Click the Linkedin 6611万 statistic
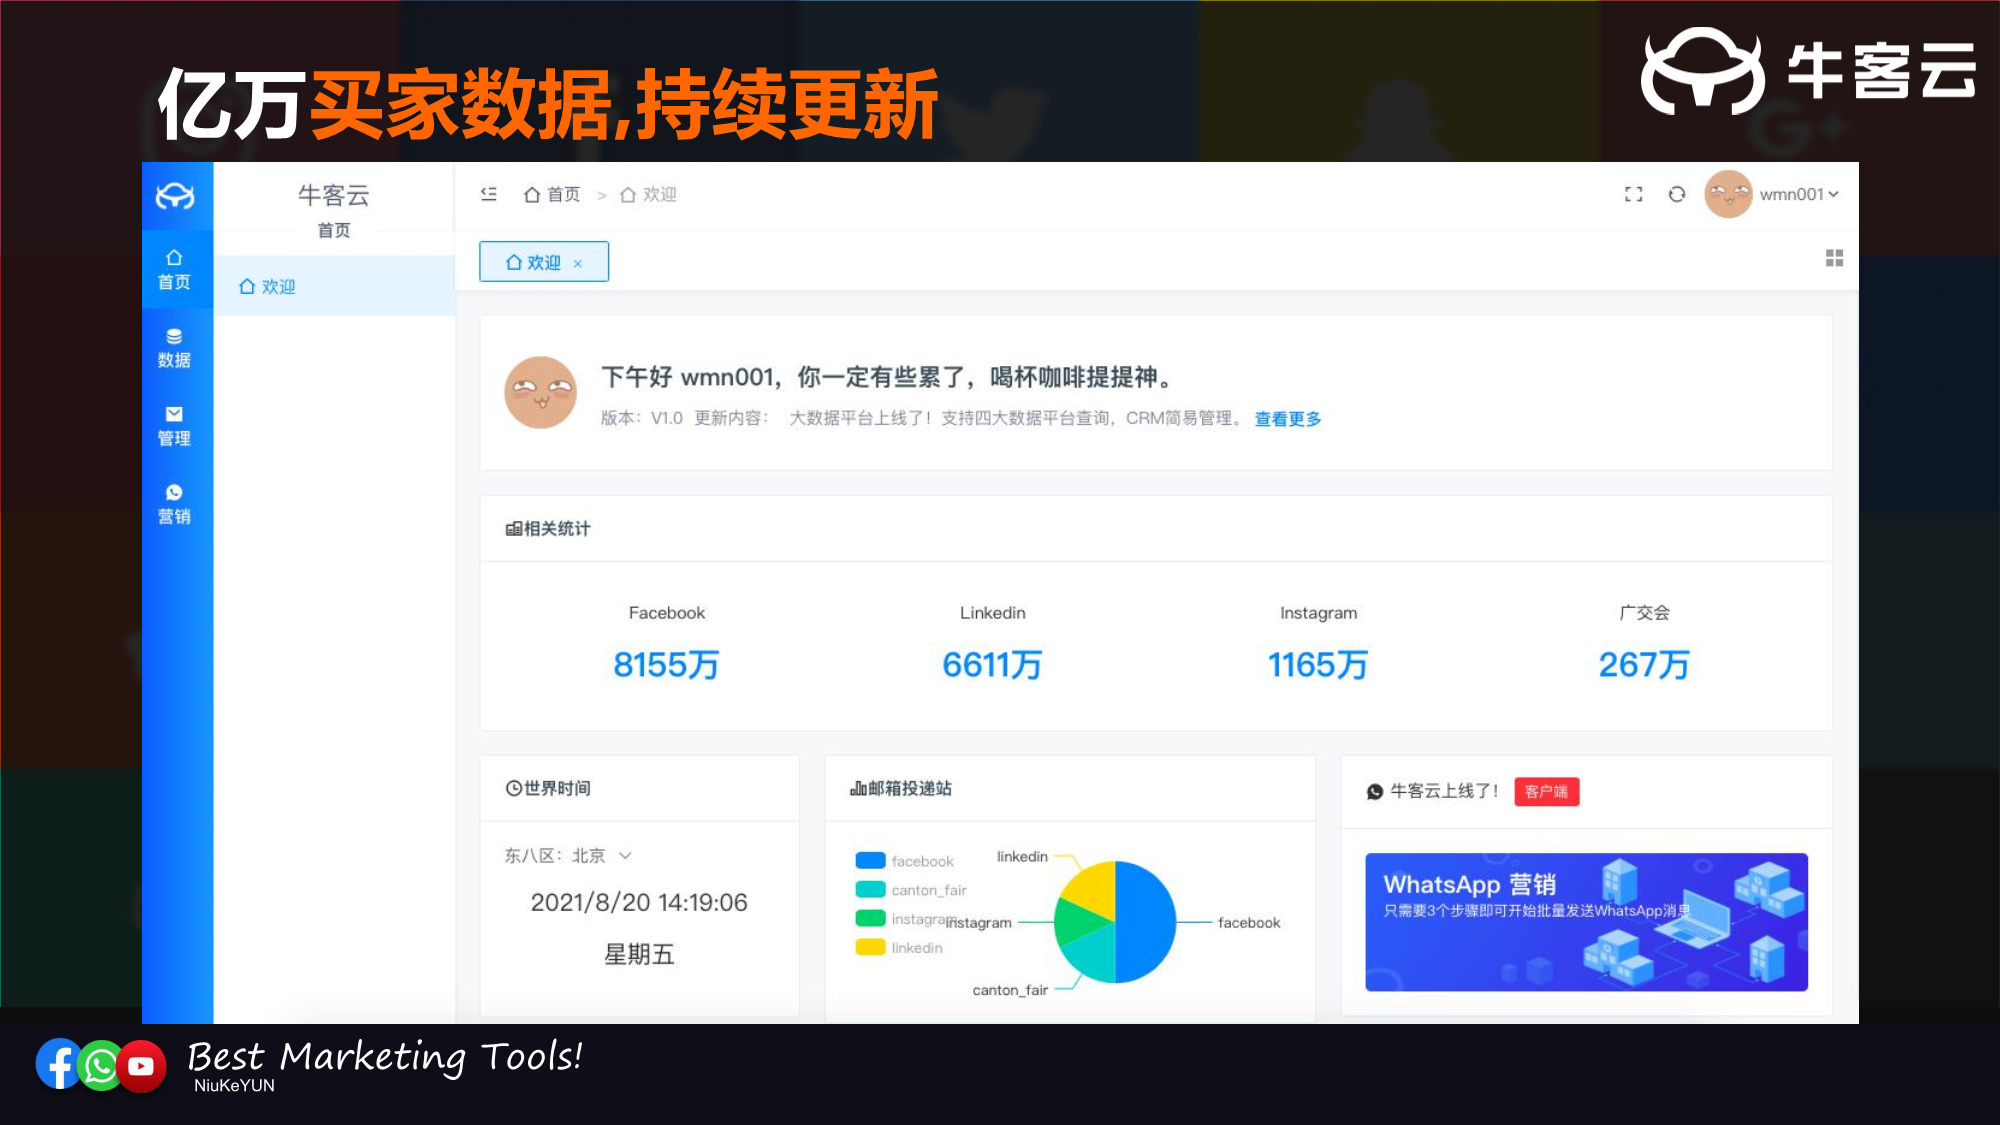The width and height of the screenshot is (2000, 1125). click(x=992, y=643)
